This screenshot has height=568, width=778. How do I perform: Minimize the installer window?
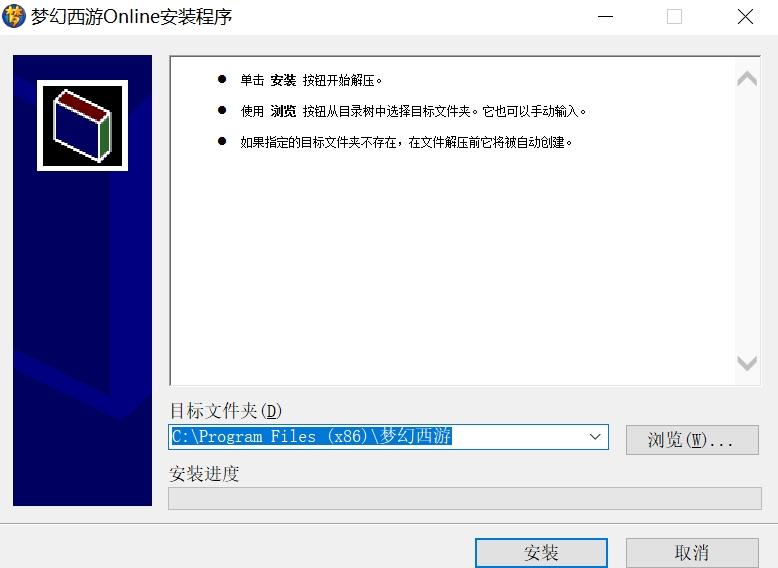605,17
